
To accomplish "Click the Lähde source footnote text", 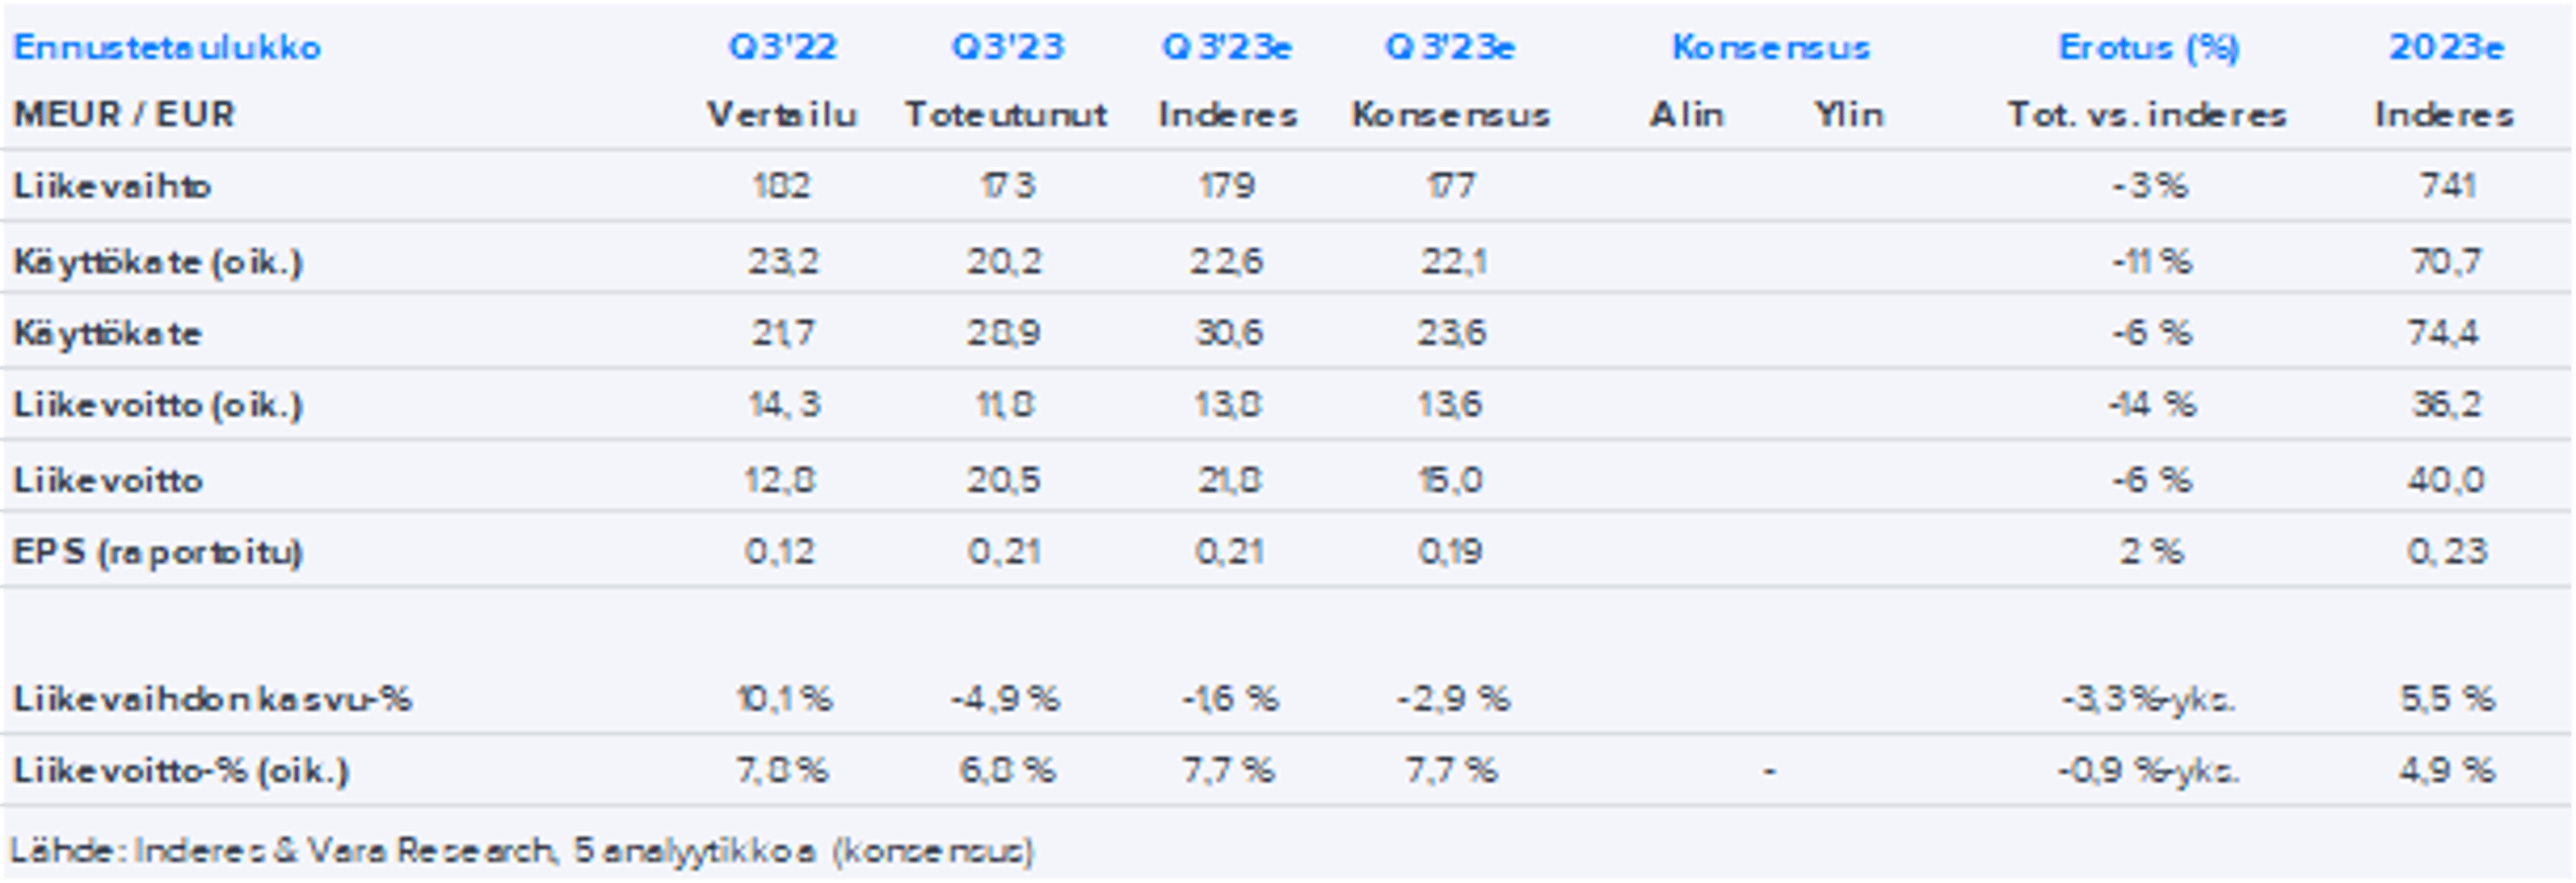I will click(x=521, y=850).
